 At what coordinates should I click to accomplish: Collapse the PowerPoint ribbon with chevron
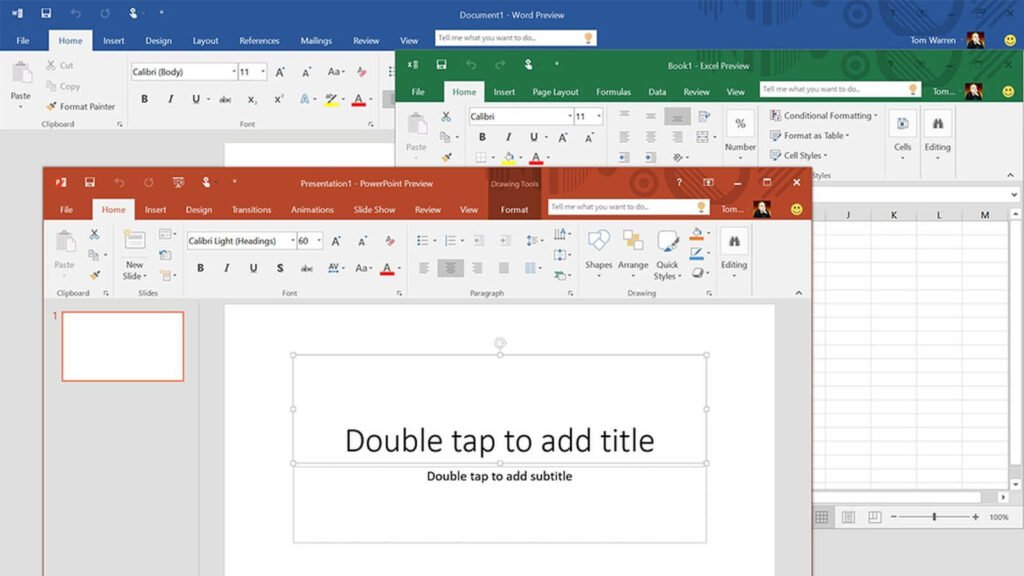click(x=798, y=293)
